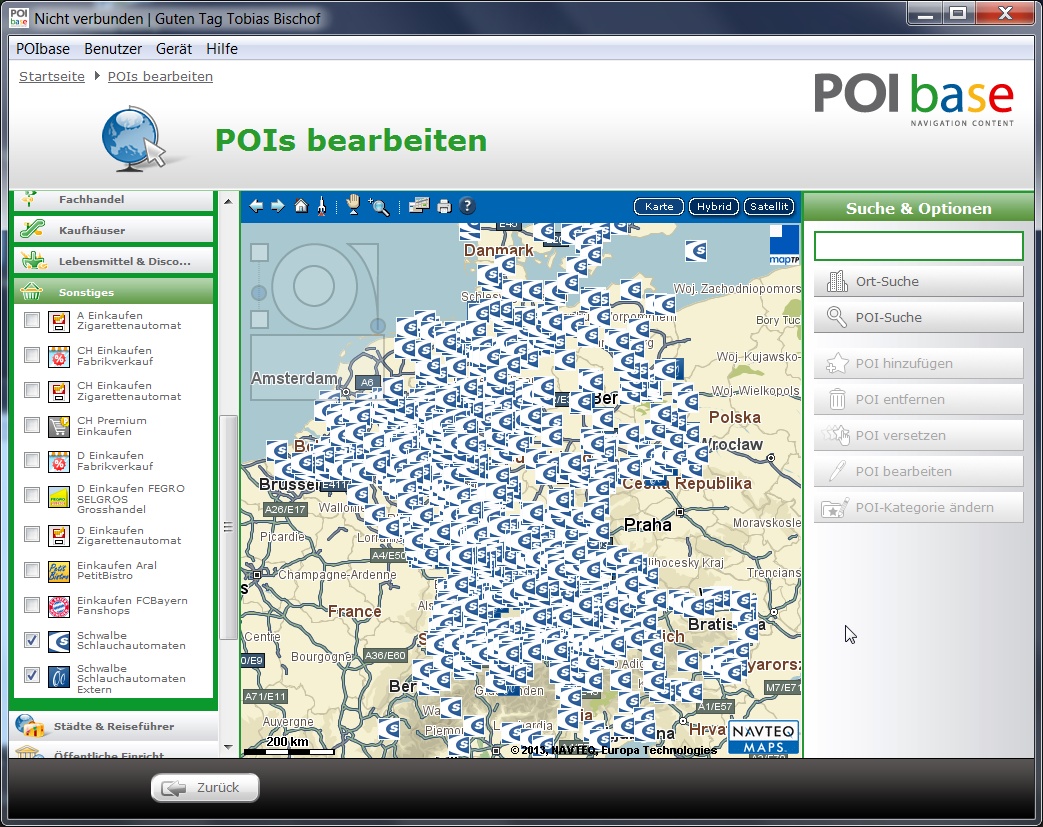Click the map zoom slider handle
This screenshot has width=1043, height=827.
(x=259, y=292)
